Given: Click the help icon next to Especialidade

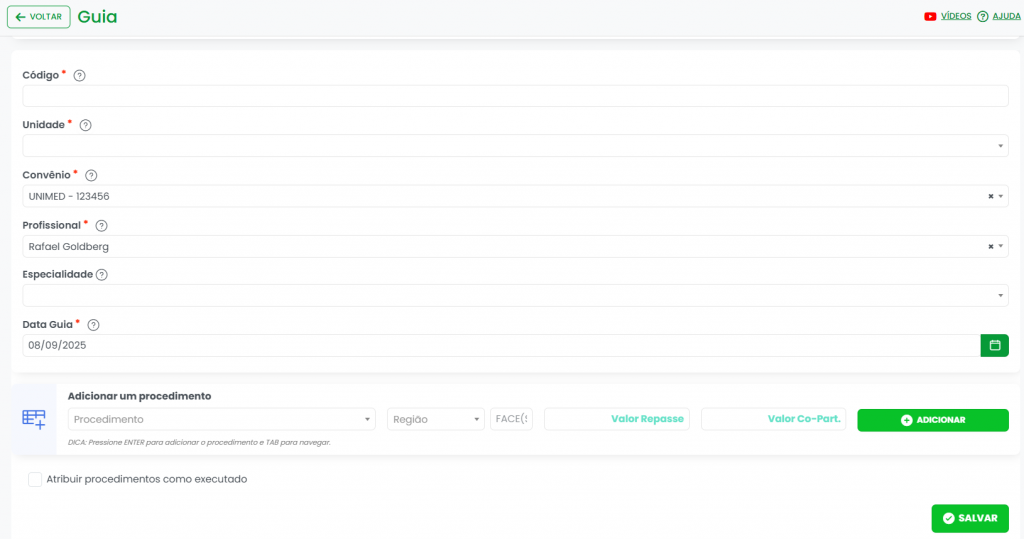Looking at the screenshot, I should [101, 275].
